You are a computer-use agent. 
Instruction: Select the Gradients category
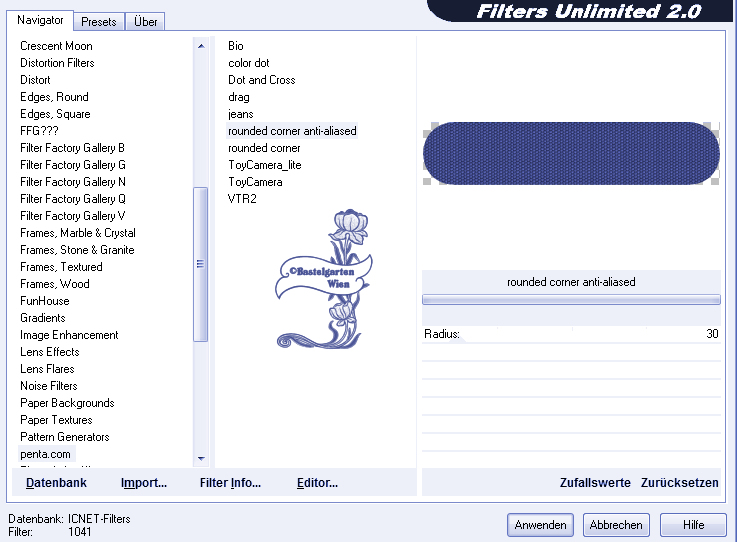pyautogui.click(x=43, y=318)
